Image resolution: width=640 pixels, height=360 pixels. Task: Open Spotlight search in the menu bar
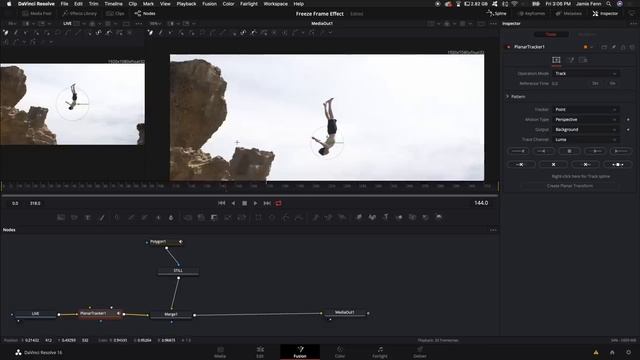coord(609,4)
